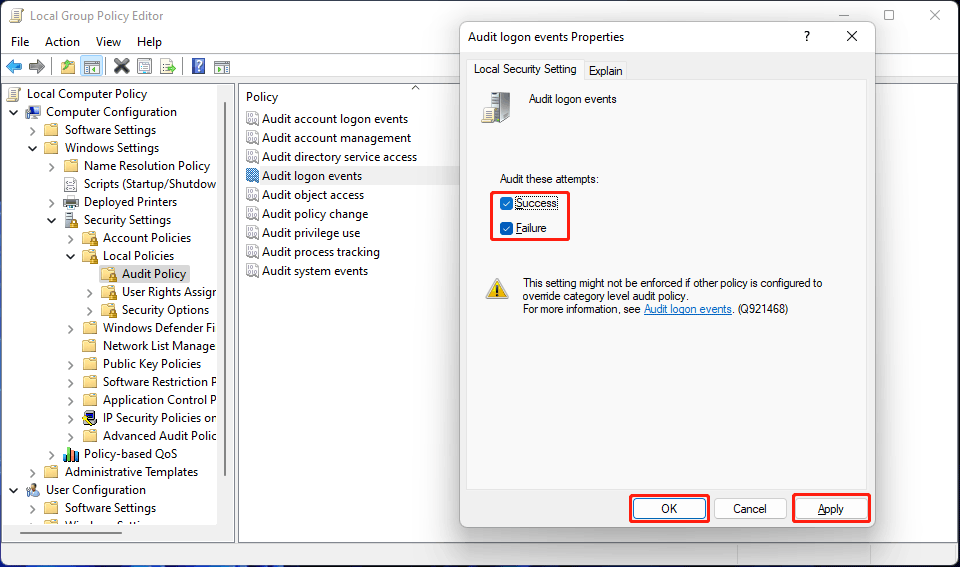Click the Scripts (Startup/Shutdown) icon

click(x=71, y=184)
